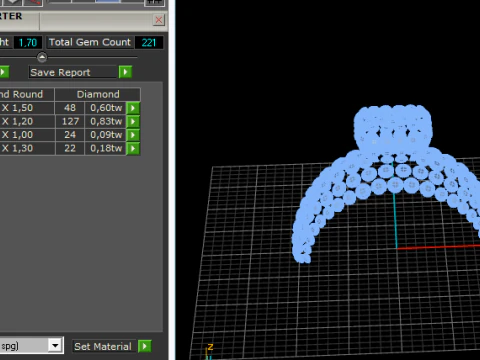Click the gem count cell 22

[x=70, y=148]
